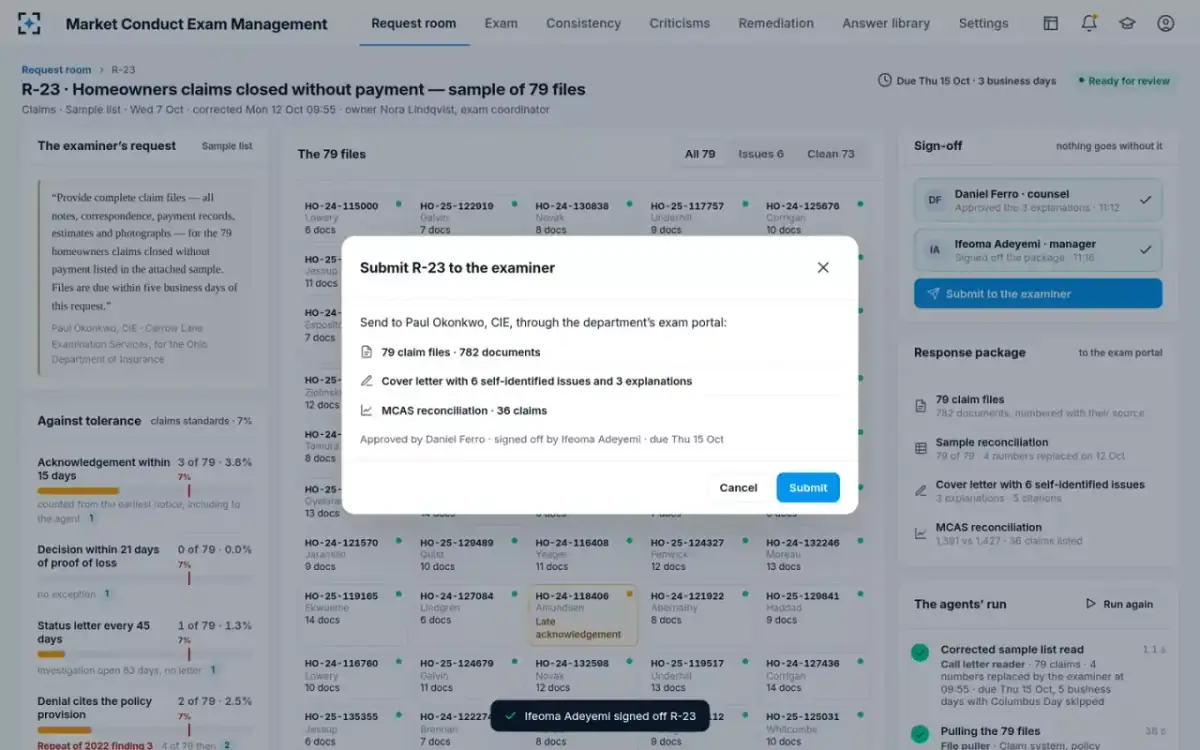The height and width of the screenshot is (750, 1200).
Task: Click the checkmark on Daniel Ferro's sign-off card
Action: point(1146,200)
